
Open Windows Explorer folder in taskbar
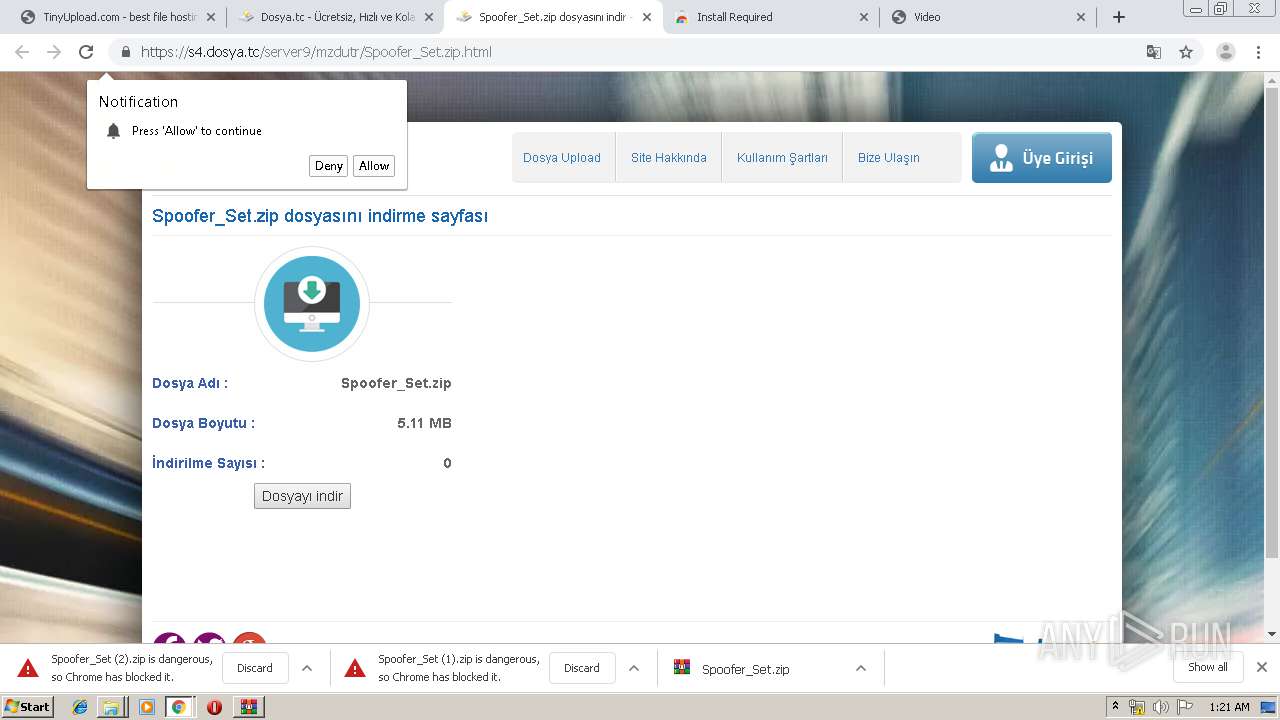click(x=112, y=707)
